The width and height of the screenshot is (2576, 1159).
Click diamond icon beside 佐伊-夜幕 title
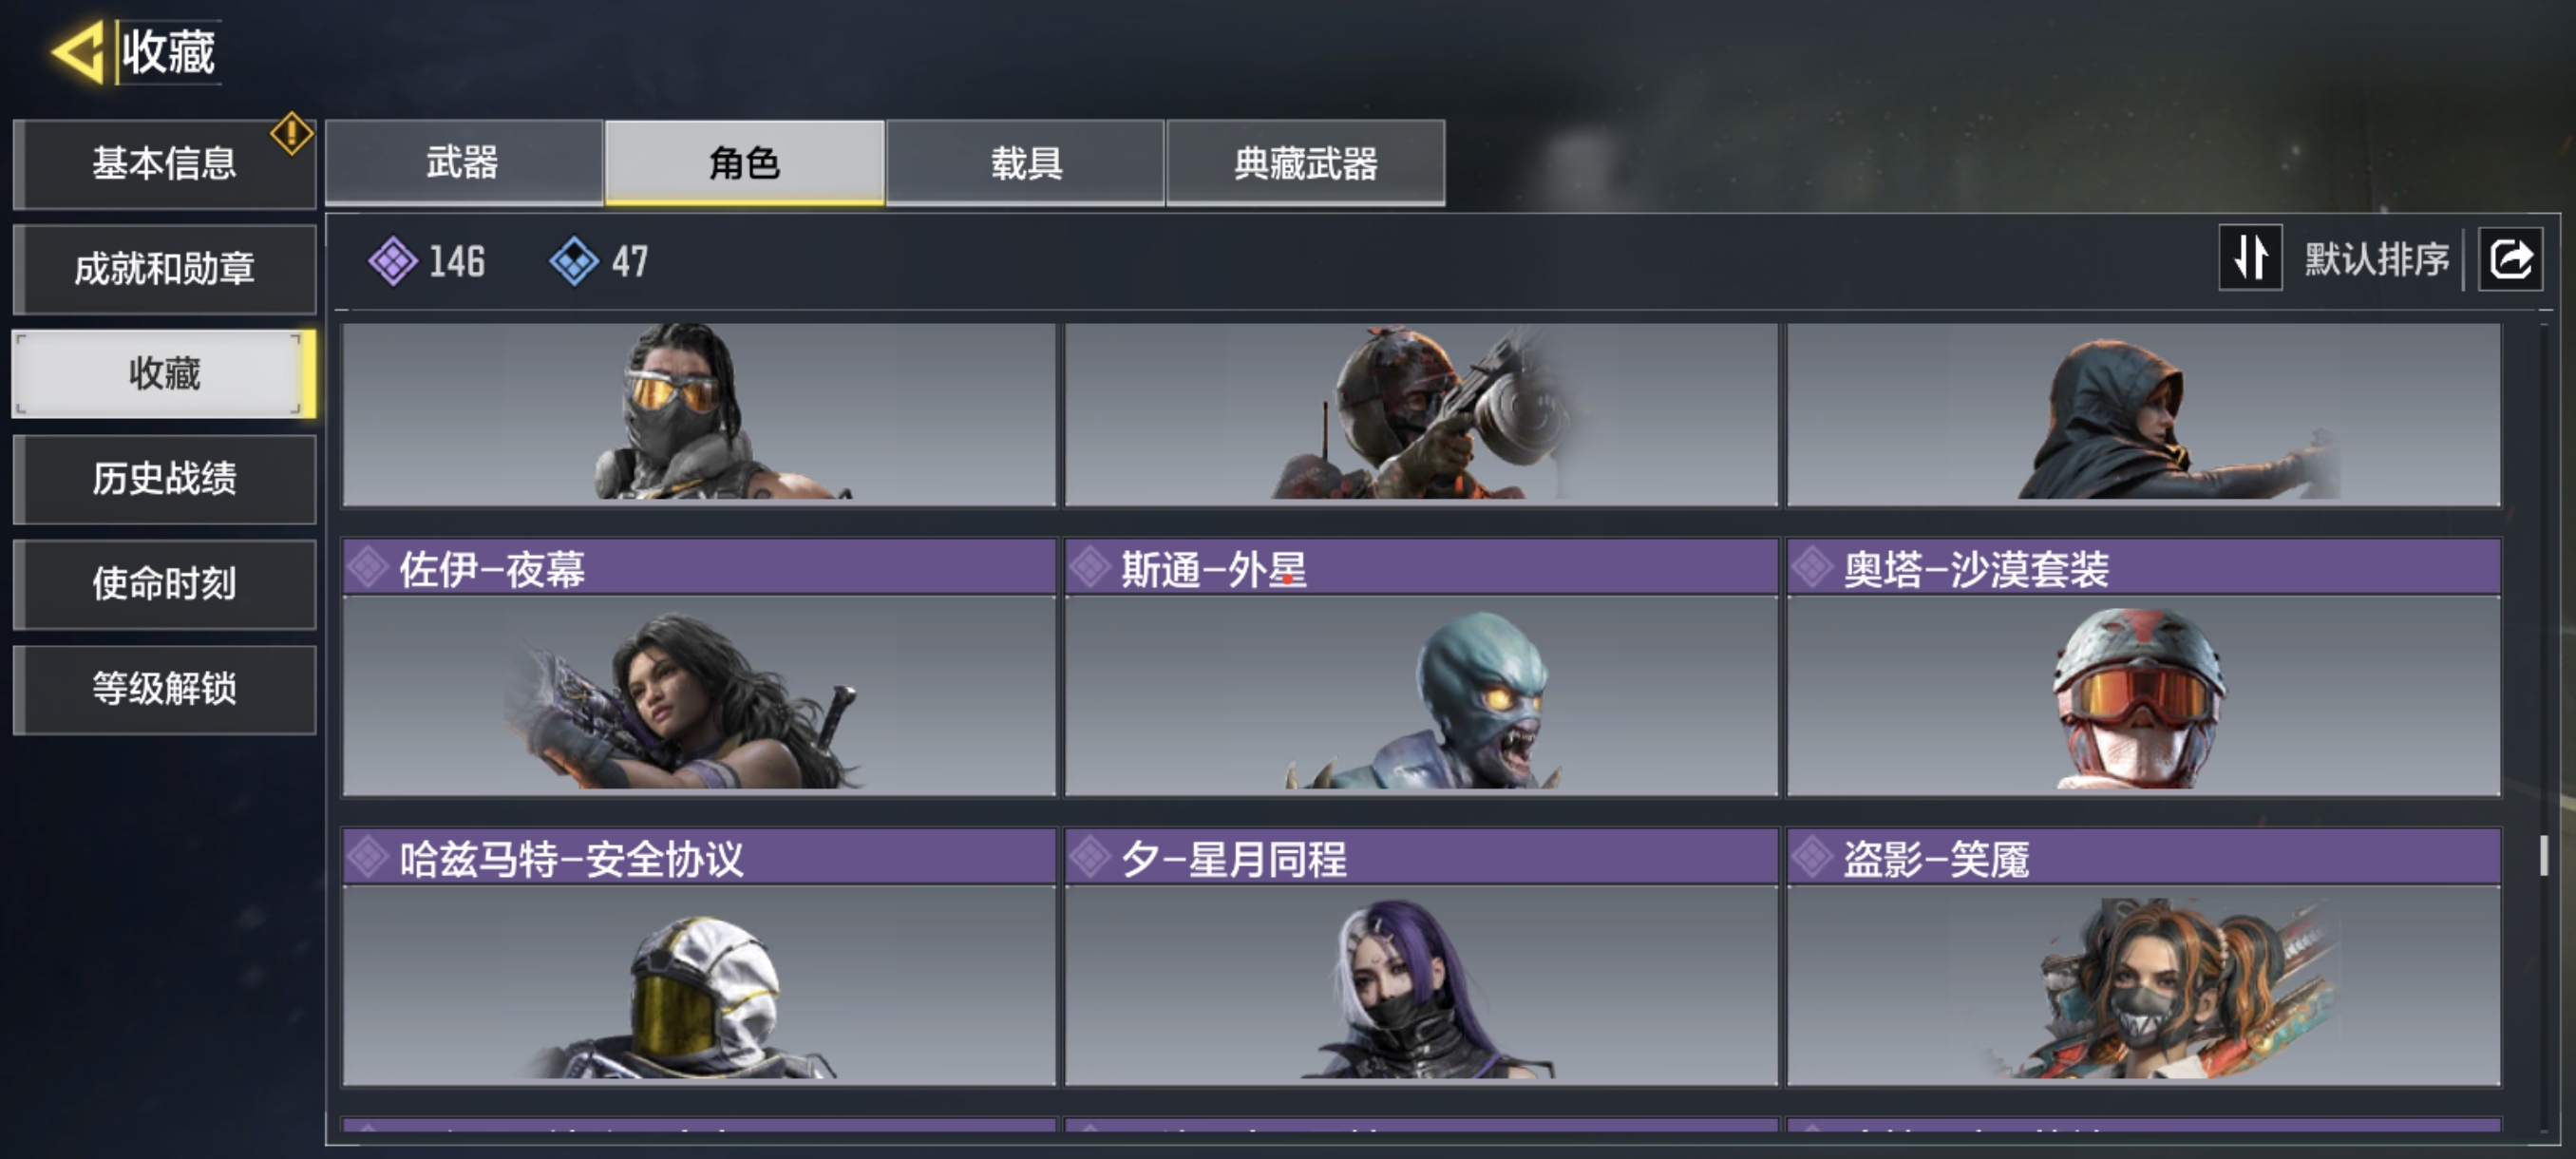point(368,568)
